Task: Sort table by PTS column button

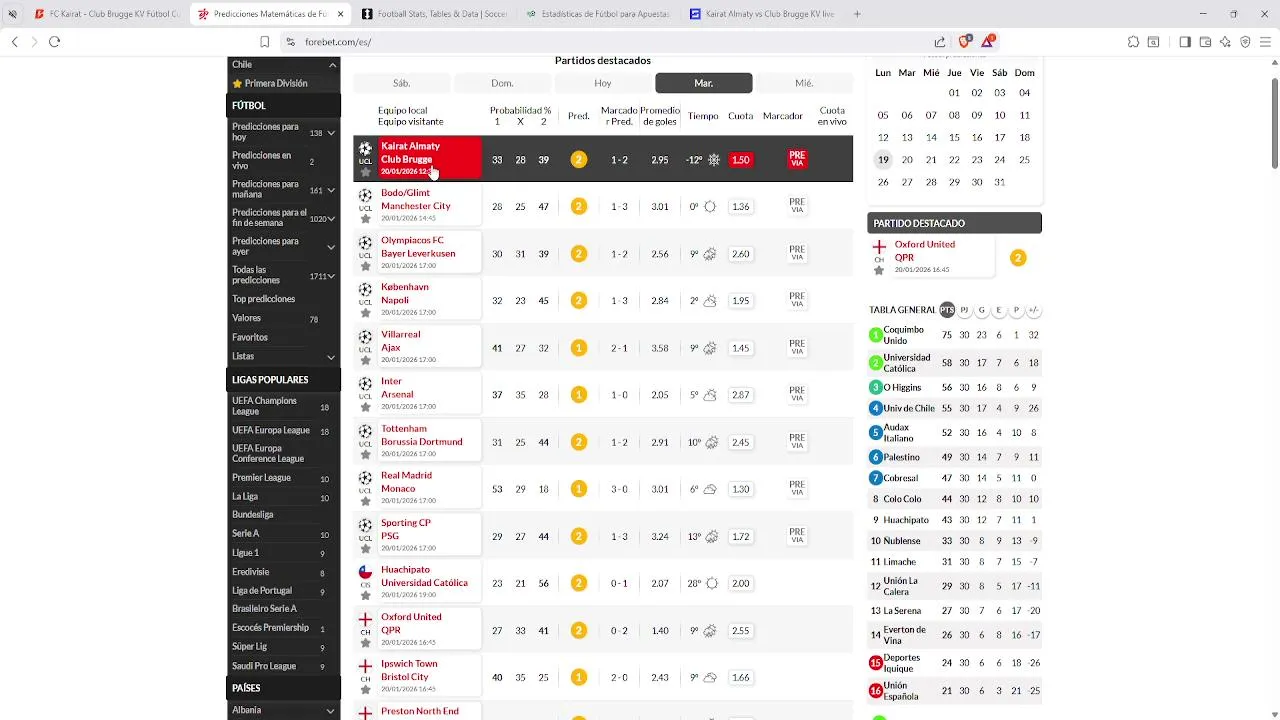Action: (947, 310)
